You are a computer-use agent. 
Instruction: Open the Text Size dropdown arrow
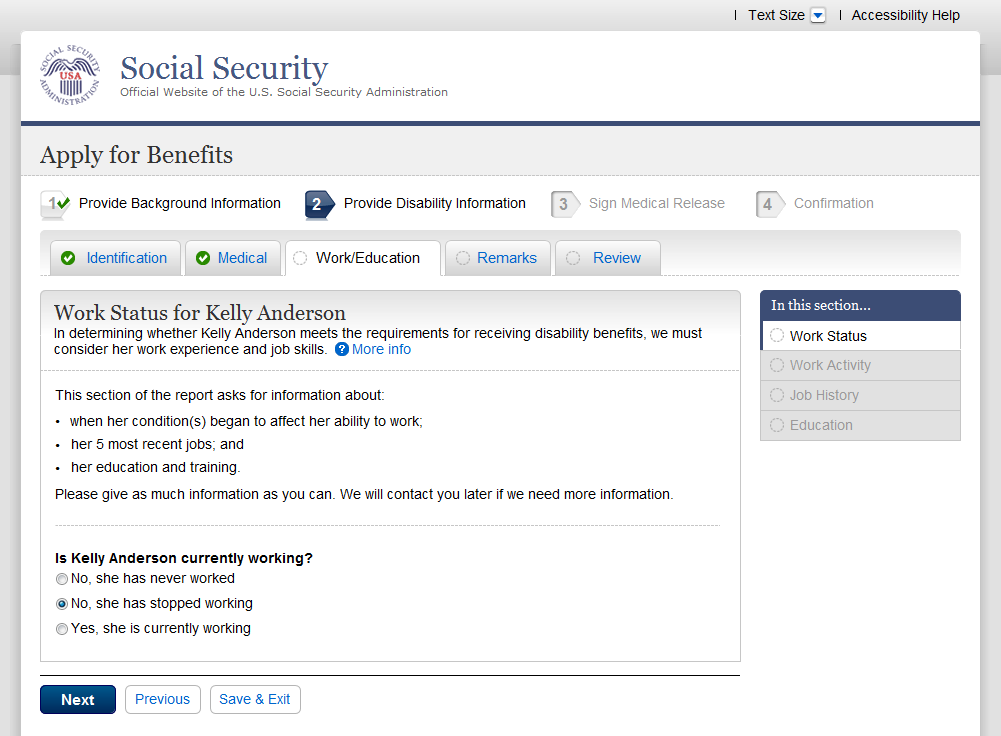coord(818,15)
